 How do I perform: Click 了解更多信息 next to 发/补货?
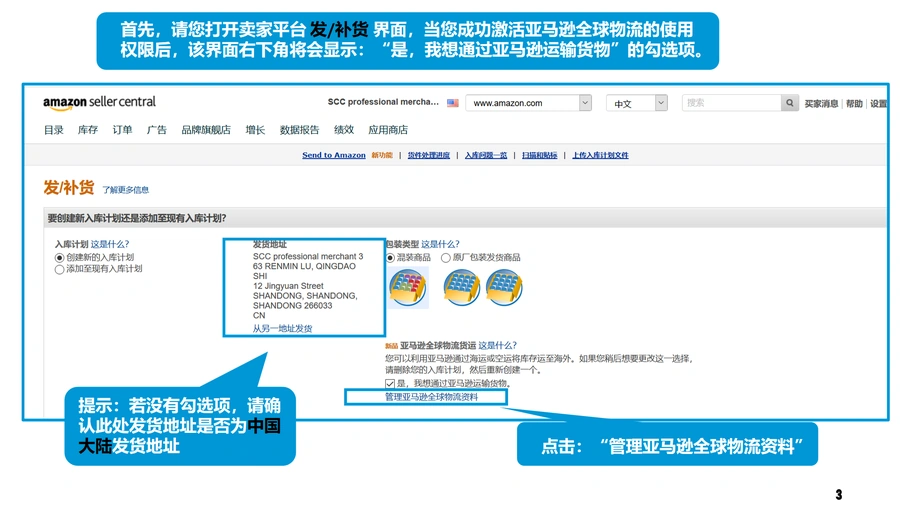click(x=126, y=190)
